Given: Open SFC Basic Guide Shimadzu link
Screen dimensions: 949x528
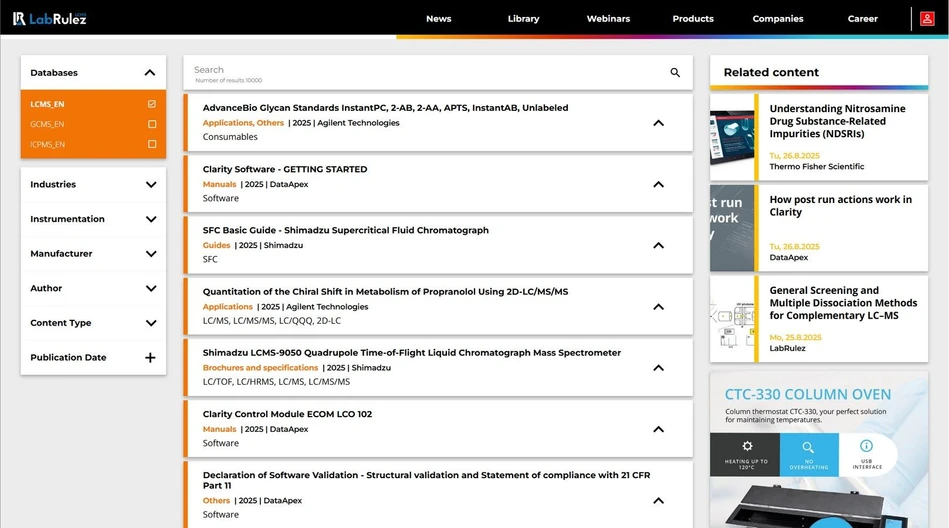Looking at the screenshot, I should [x=346, y=230].
